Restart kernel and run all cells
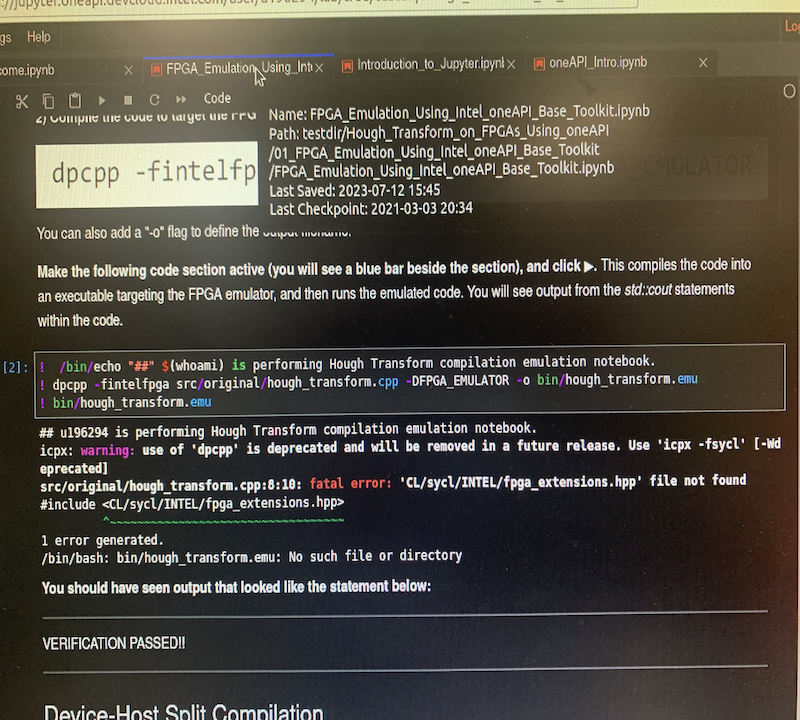Screen dimensions: 800x720 (182, 98)
